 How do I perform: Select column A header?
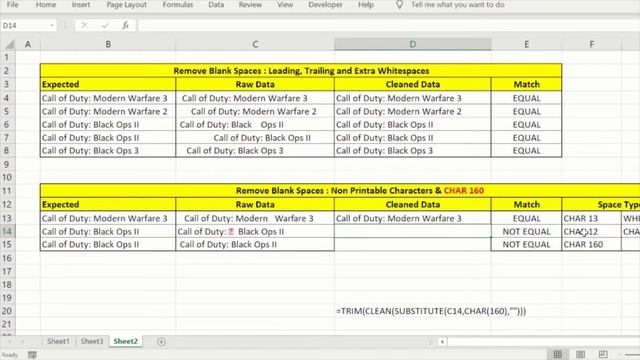pos(28,44)
